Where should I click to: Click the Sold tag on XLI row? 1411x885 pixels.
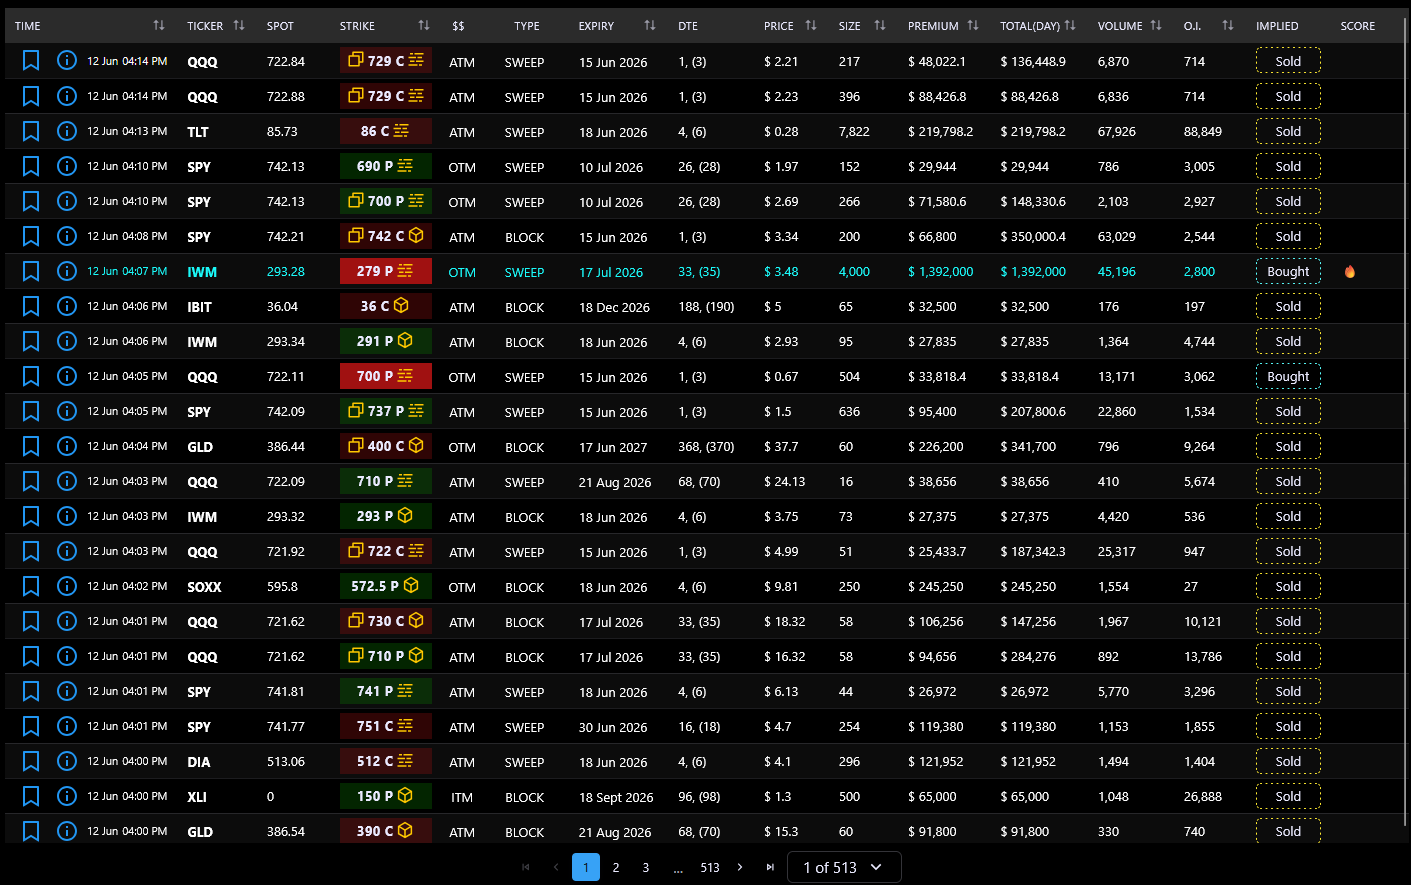[x=1288, y=796]
